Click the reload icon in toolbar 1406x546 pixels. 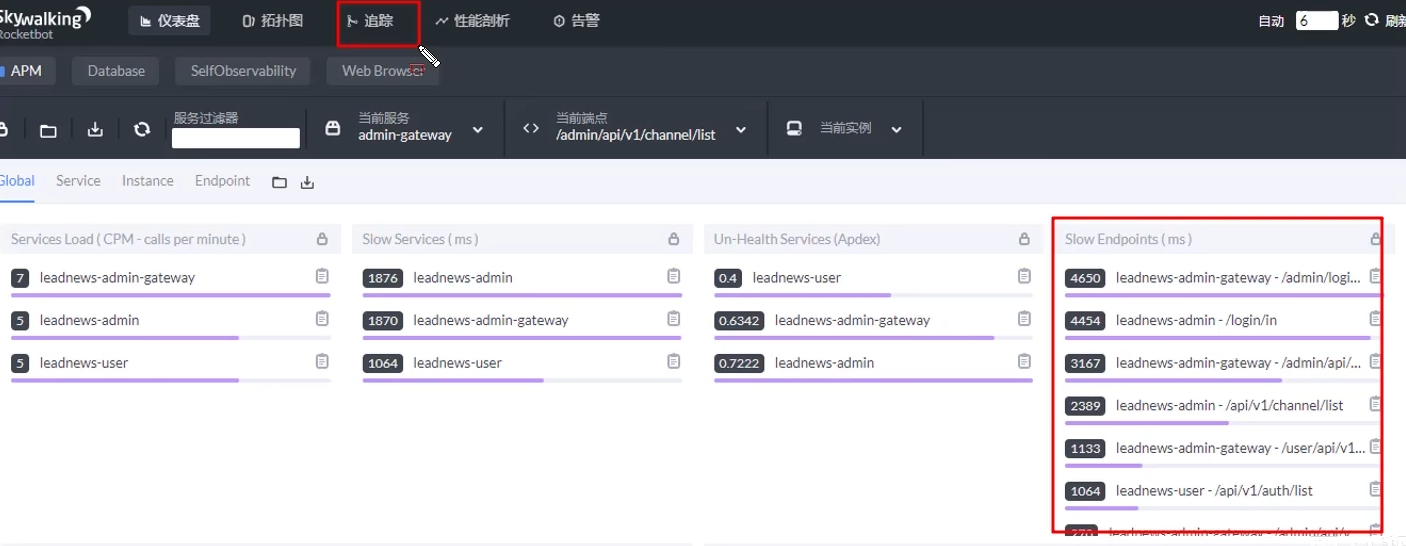tap(142, 129)
